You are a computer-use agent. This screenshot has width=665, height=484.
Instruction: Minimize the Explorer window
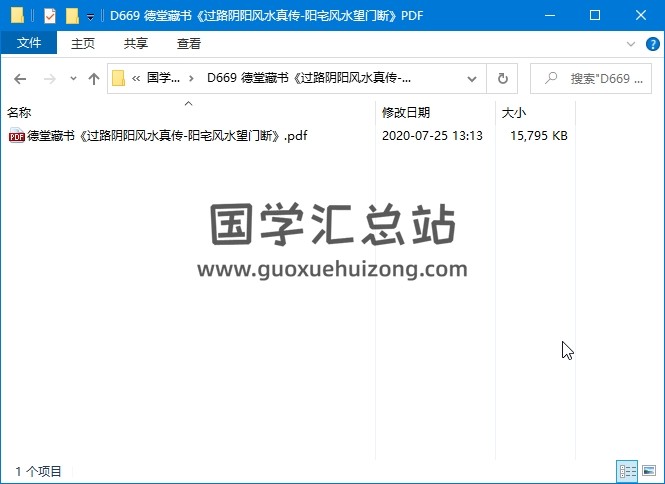[x=550, y=16]
